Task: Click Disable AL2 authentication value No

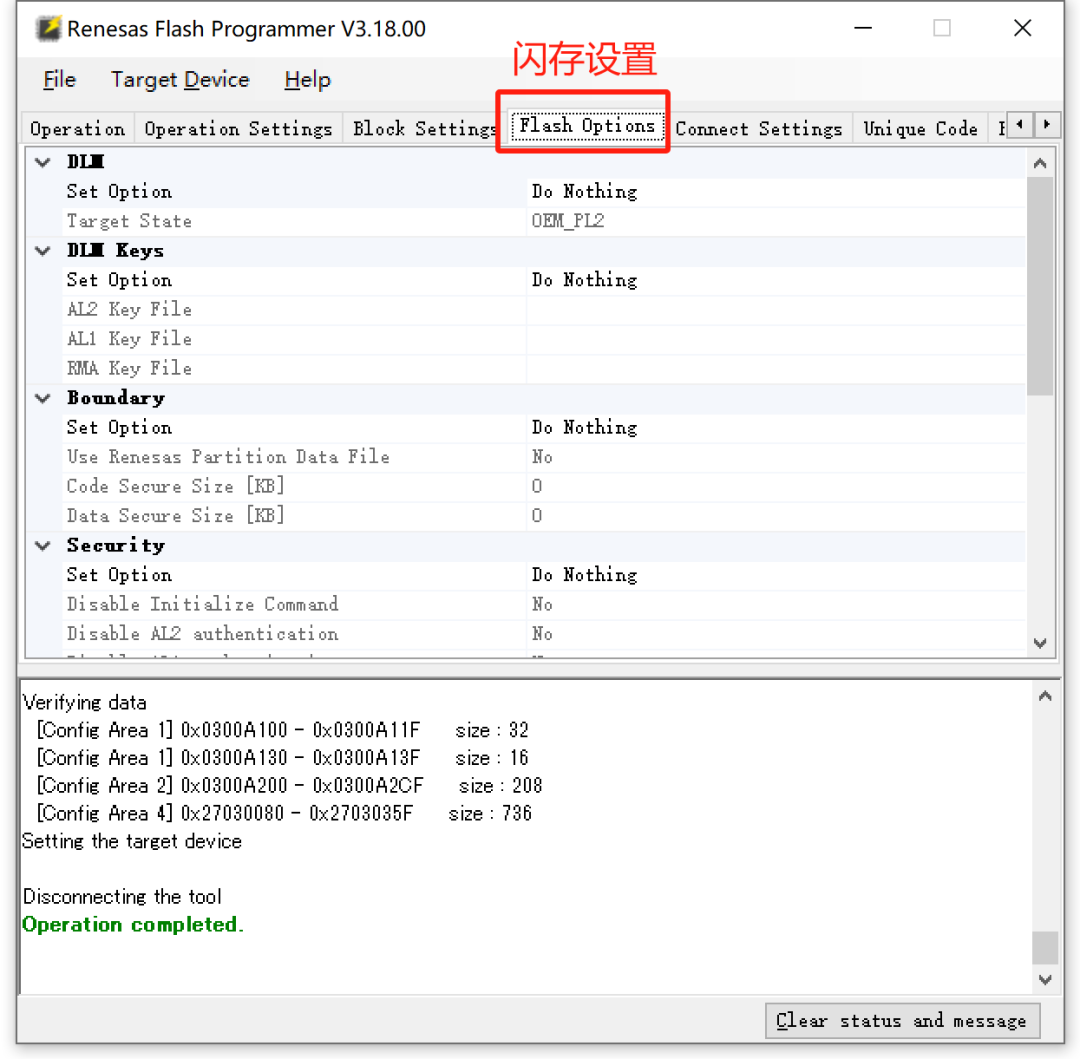Action: 776,634
